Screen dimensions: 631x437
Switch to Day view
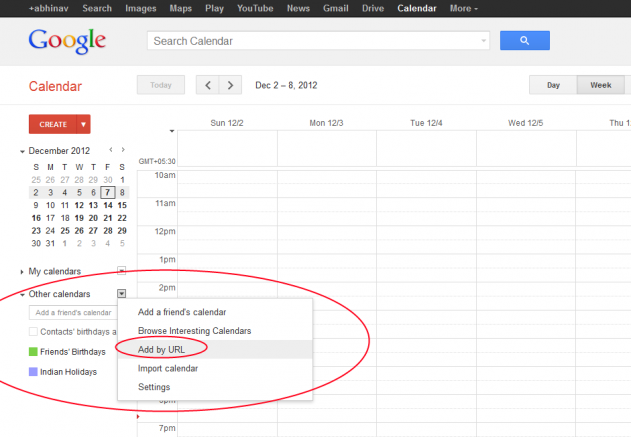coord(553,86)
